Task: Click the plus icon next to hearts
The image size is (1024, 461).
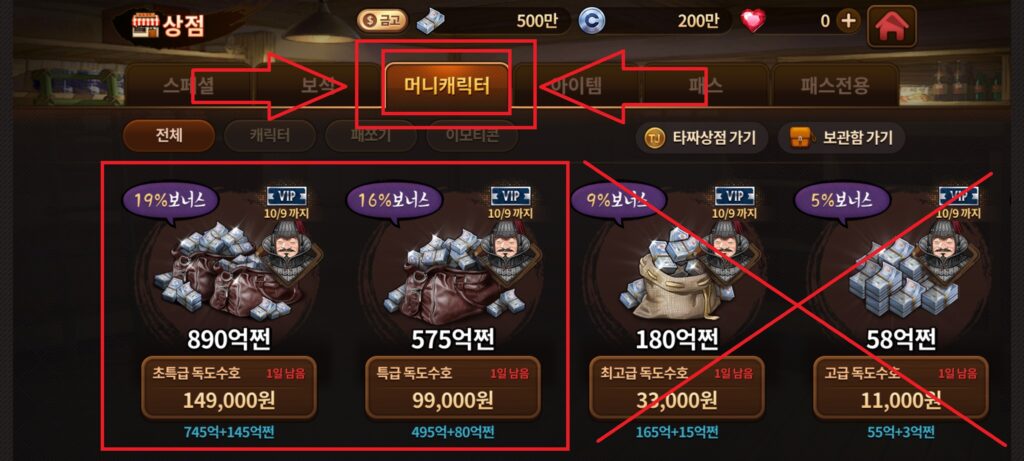Action: (x=848, y=21)
